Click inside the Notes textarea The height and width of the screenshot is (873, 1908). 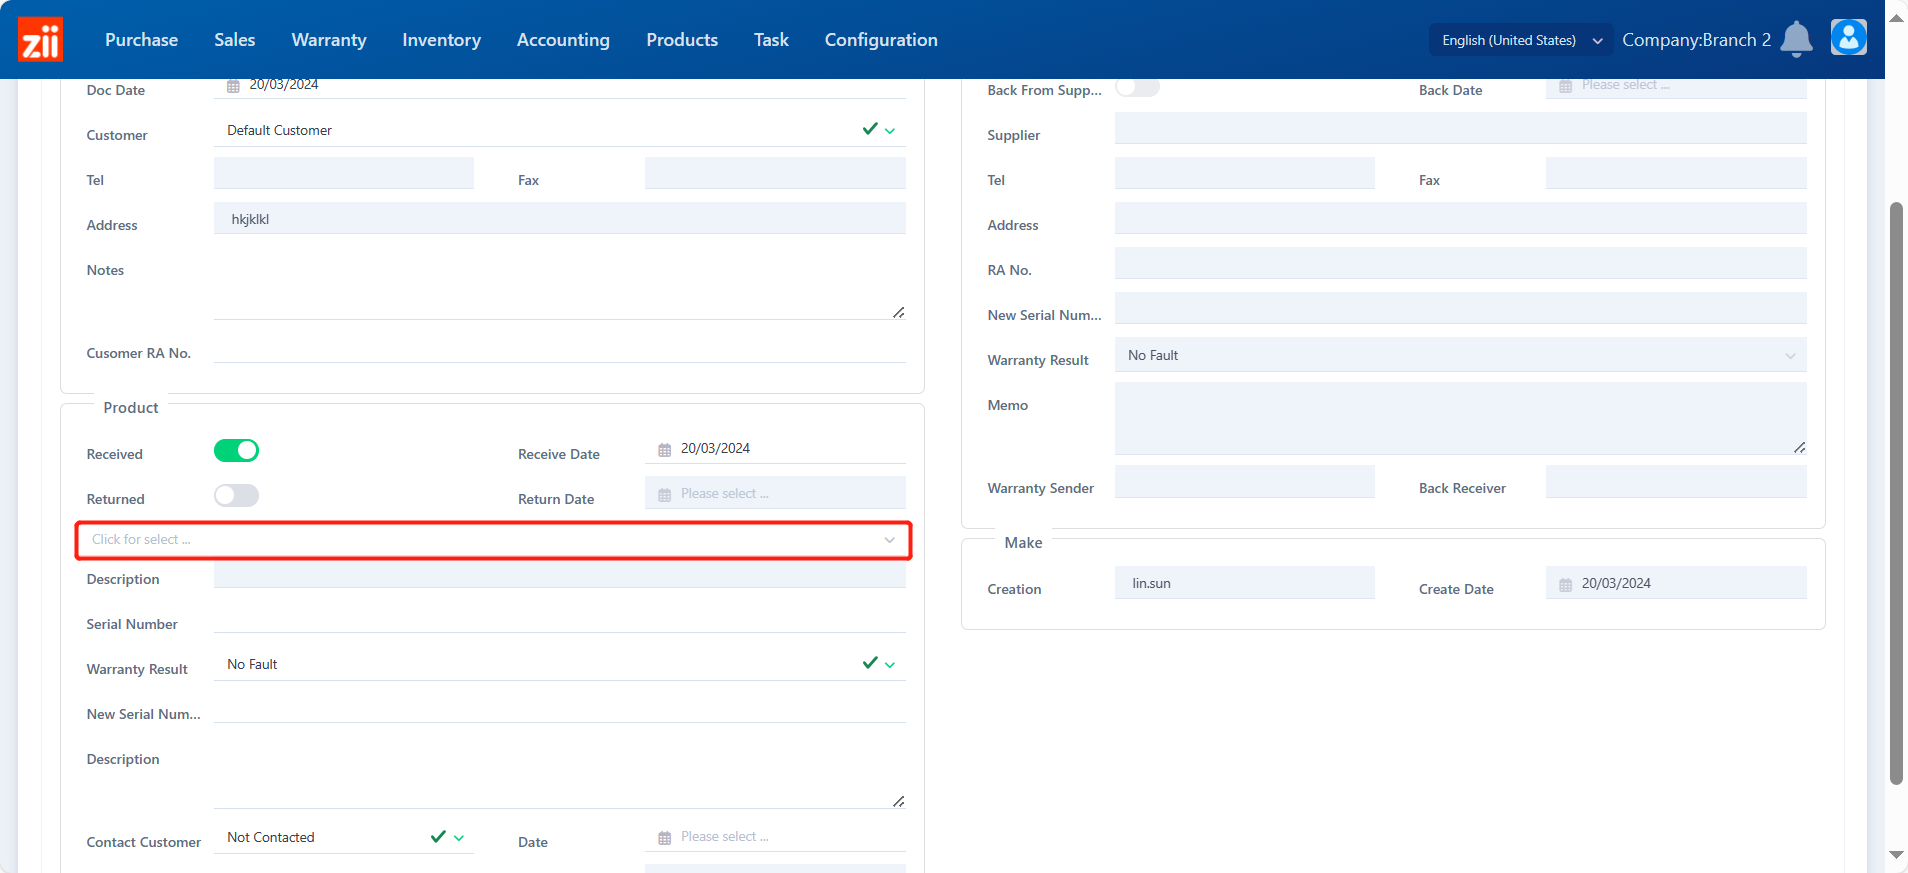click(x=560, y=284)
